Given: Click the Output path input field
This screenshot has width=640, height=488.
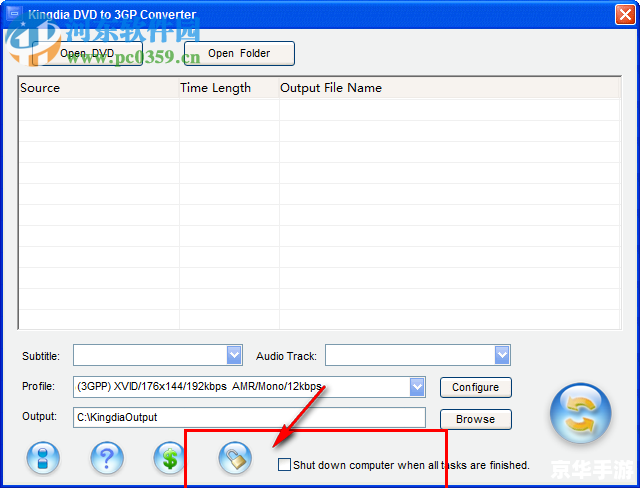Looking at the screenshot, I should [x=249, y=417].
